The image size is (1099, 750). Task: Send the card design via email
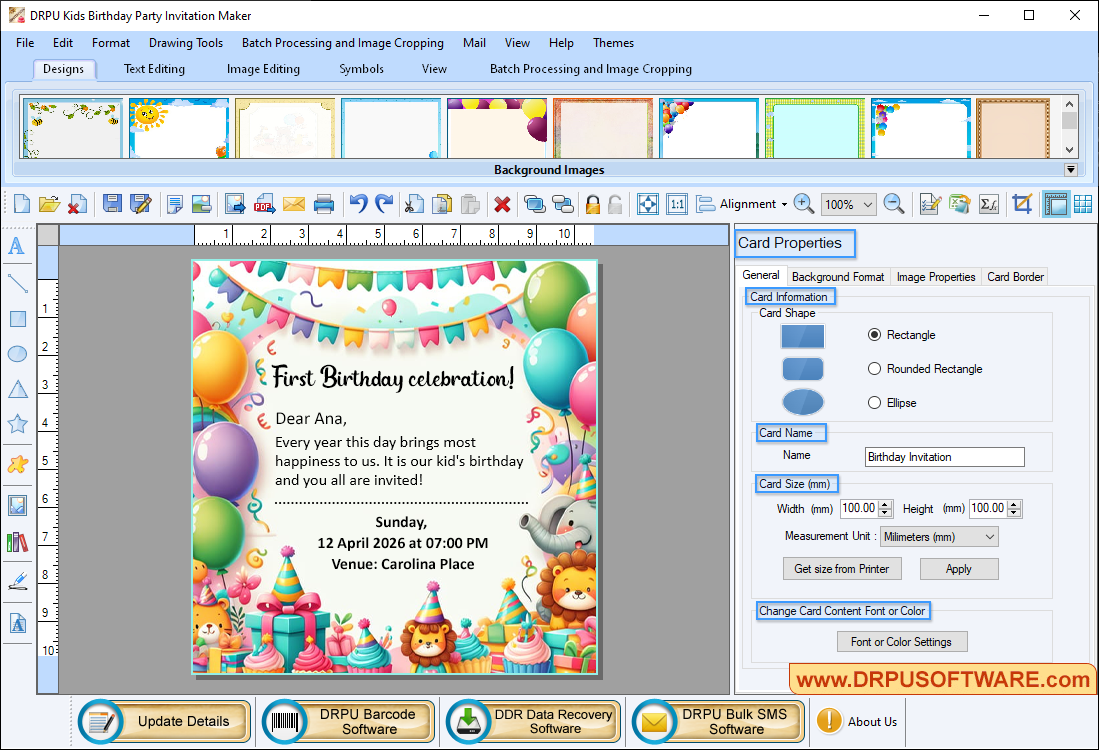(294, 203)
